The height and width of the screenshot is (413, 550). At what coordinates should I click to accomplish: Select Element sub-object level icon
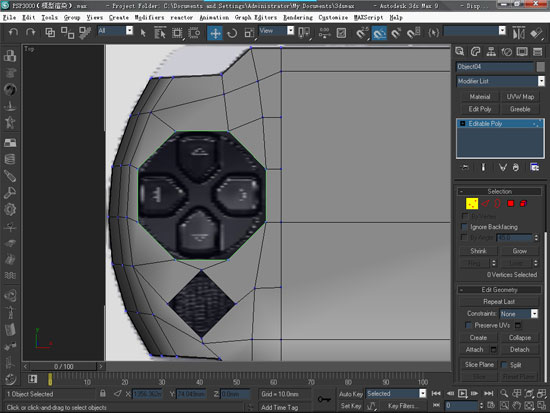523,204
